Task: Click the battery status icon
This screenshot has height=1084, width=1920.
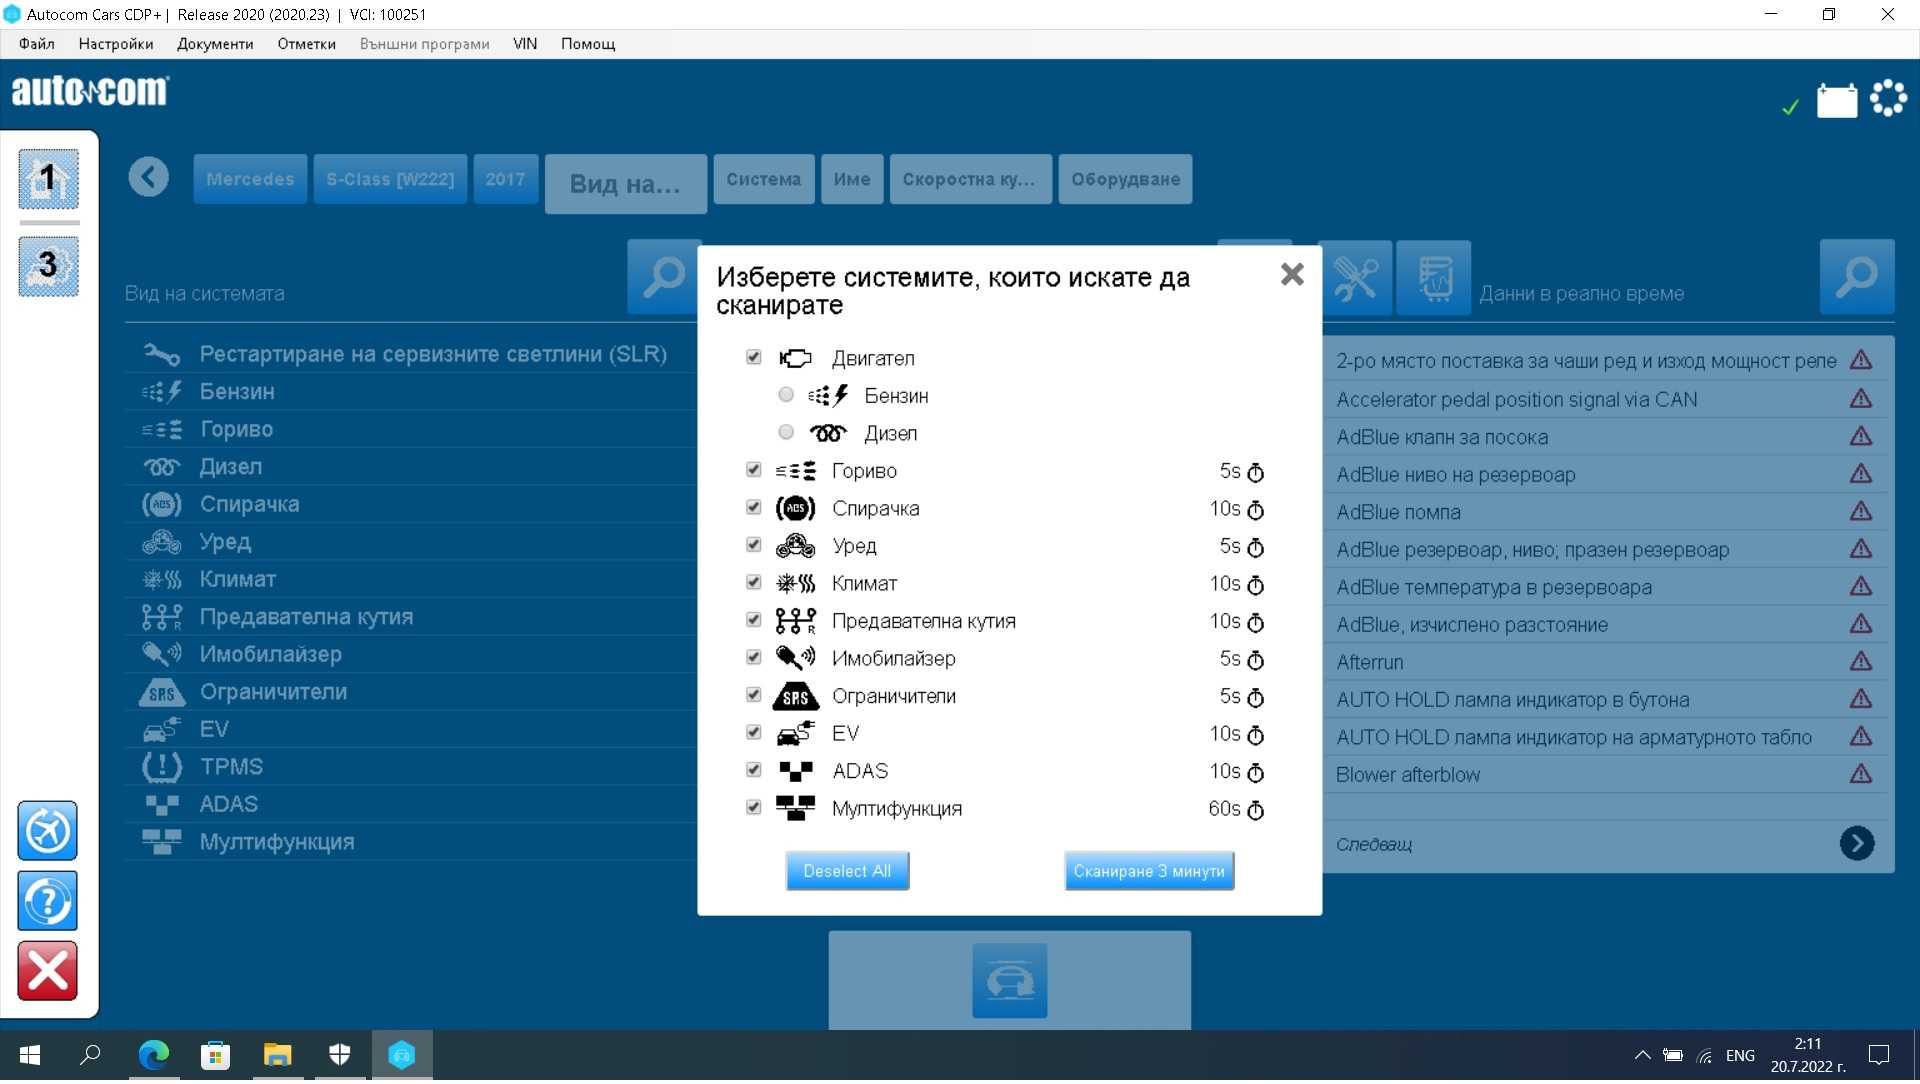Action: [1836, 100]
